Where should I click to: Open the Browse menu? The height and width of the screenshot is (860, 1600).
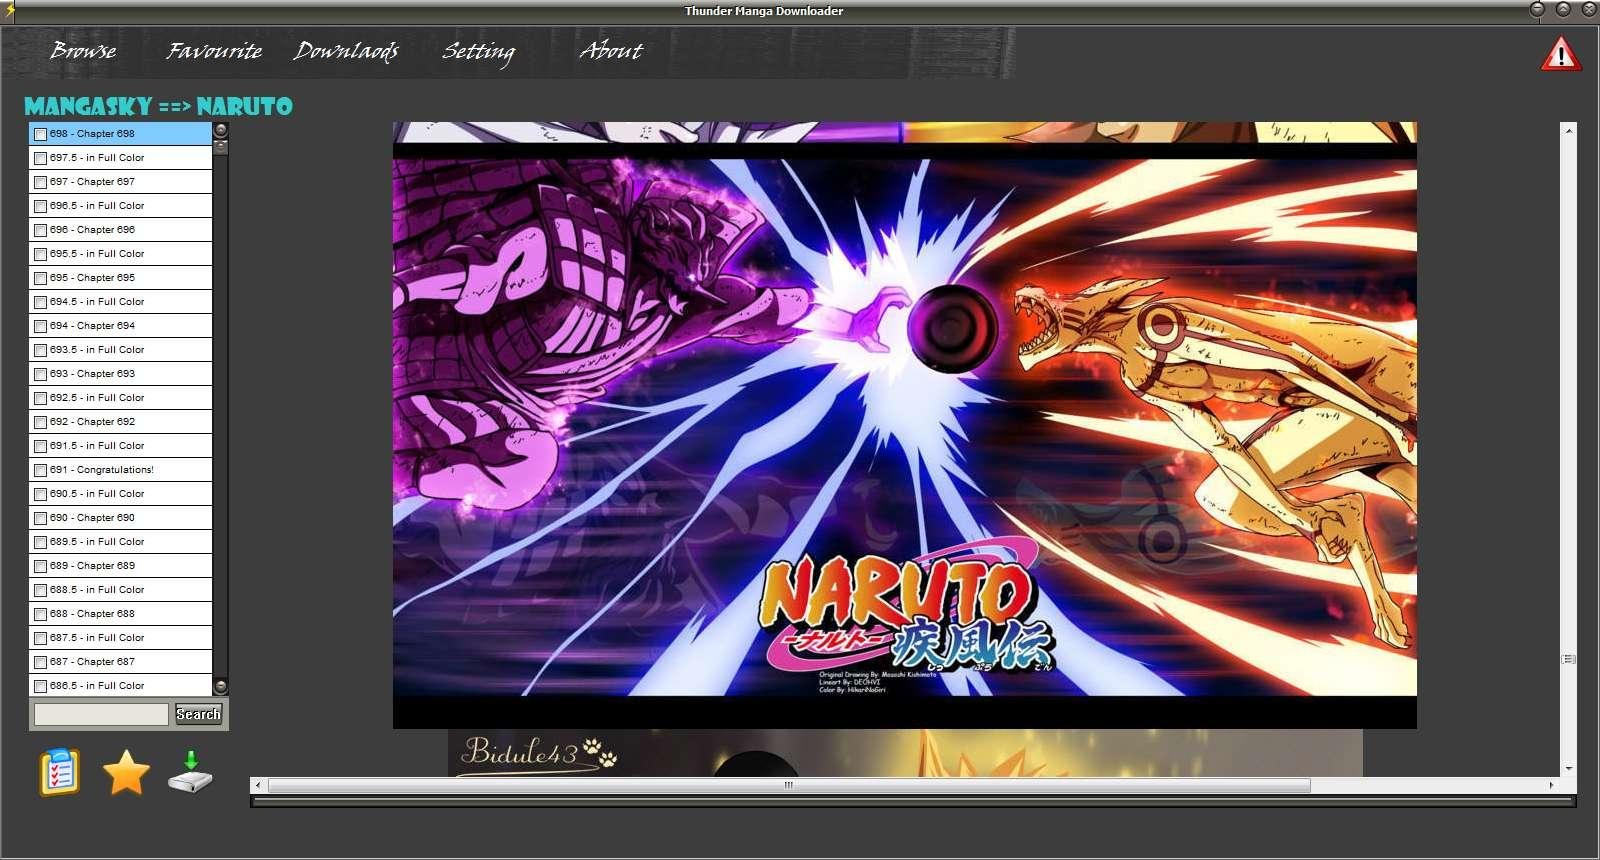click(84, 50)
